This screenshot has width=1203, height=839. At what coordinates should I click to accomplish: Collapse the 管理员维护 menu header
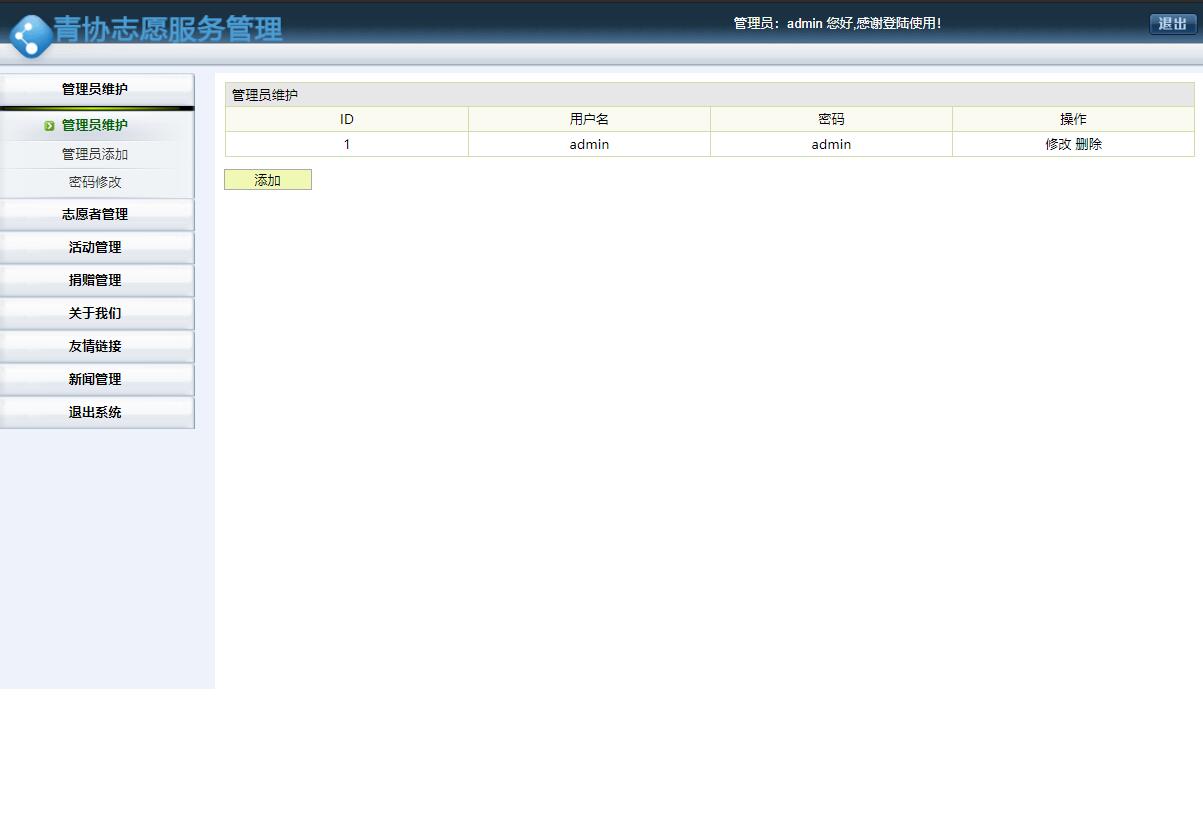click(97, 89)
